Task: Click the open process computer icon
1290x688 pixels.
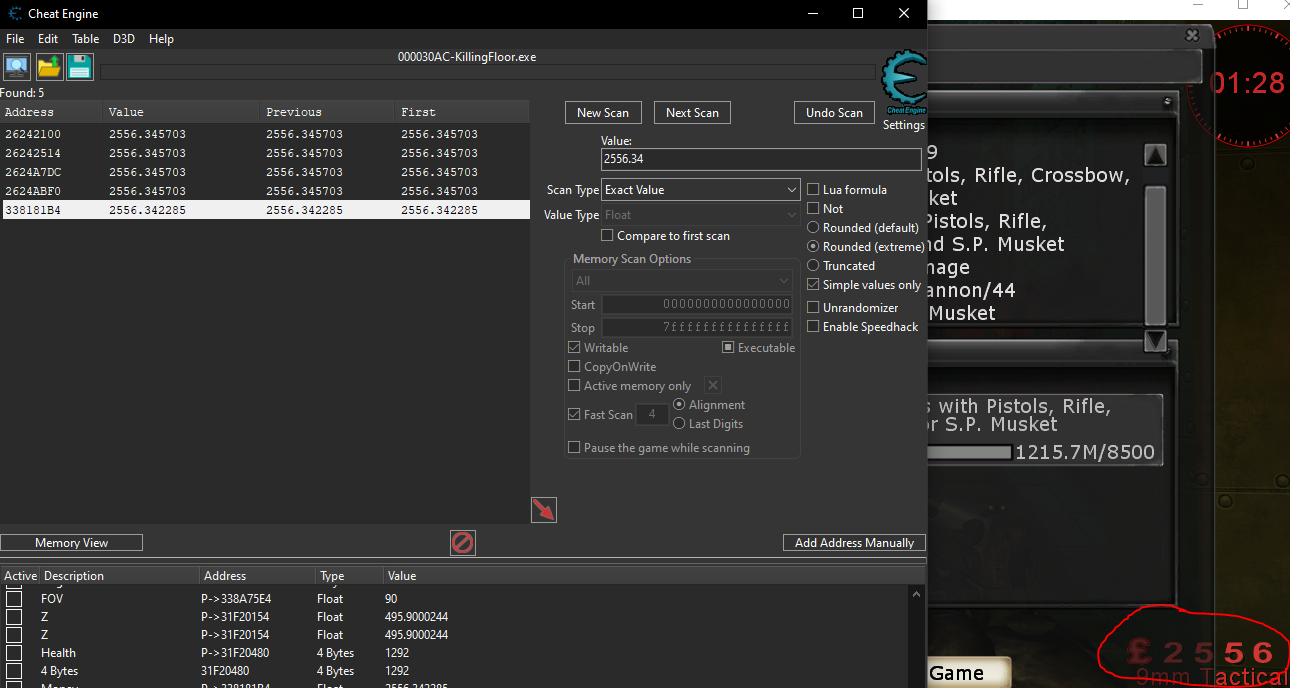Action: tap(17, 67)
